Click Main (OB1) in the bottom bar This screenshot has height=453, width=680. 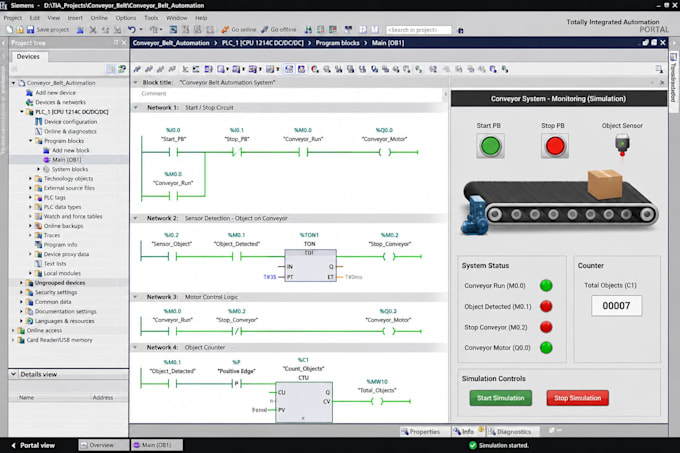(x=157, y=445)
